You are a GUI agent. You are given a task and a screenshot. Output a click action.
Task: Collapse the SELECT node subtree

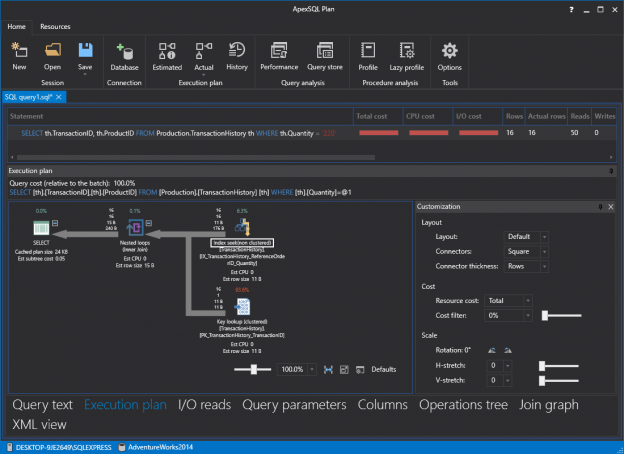[55, 223]
